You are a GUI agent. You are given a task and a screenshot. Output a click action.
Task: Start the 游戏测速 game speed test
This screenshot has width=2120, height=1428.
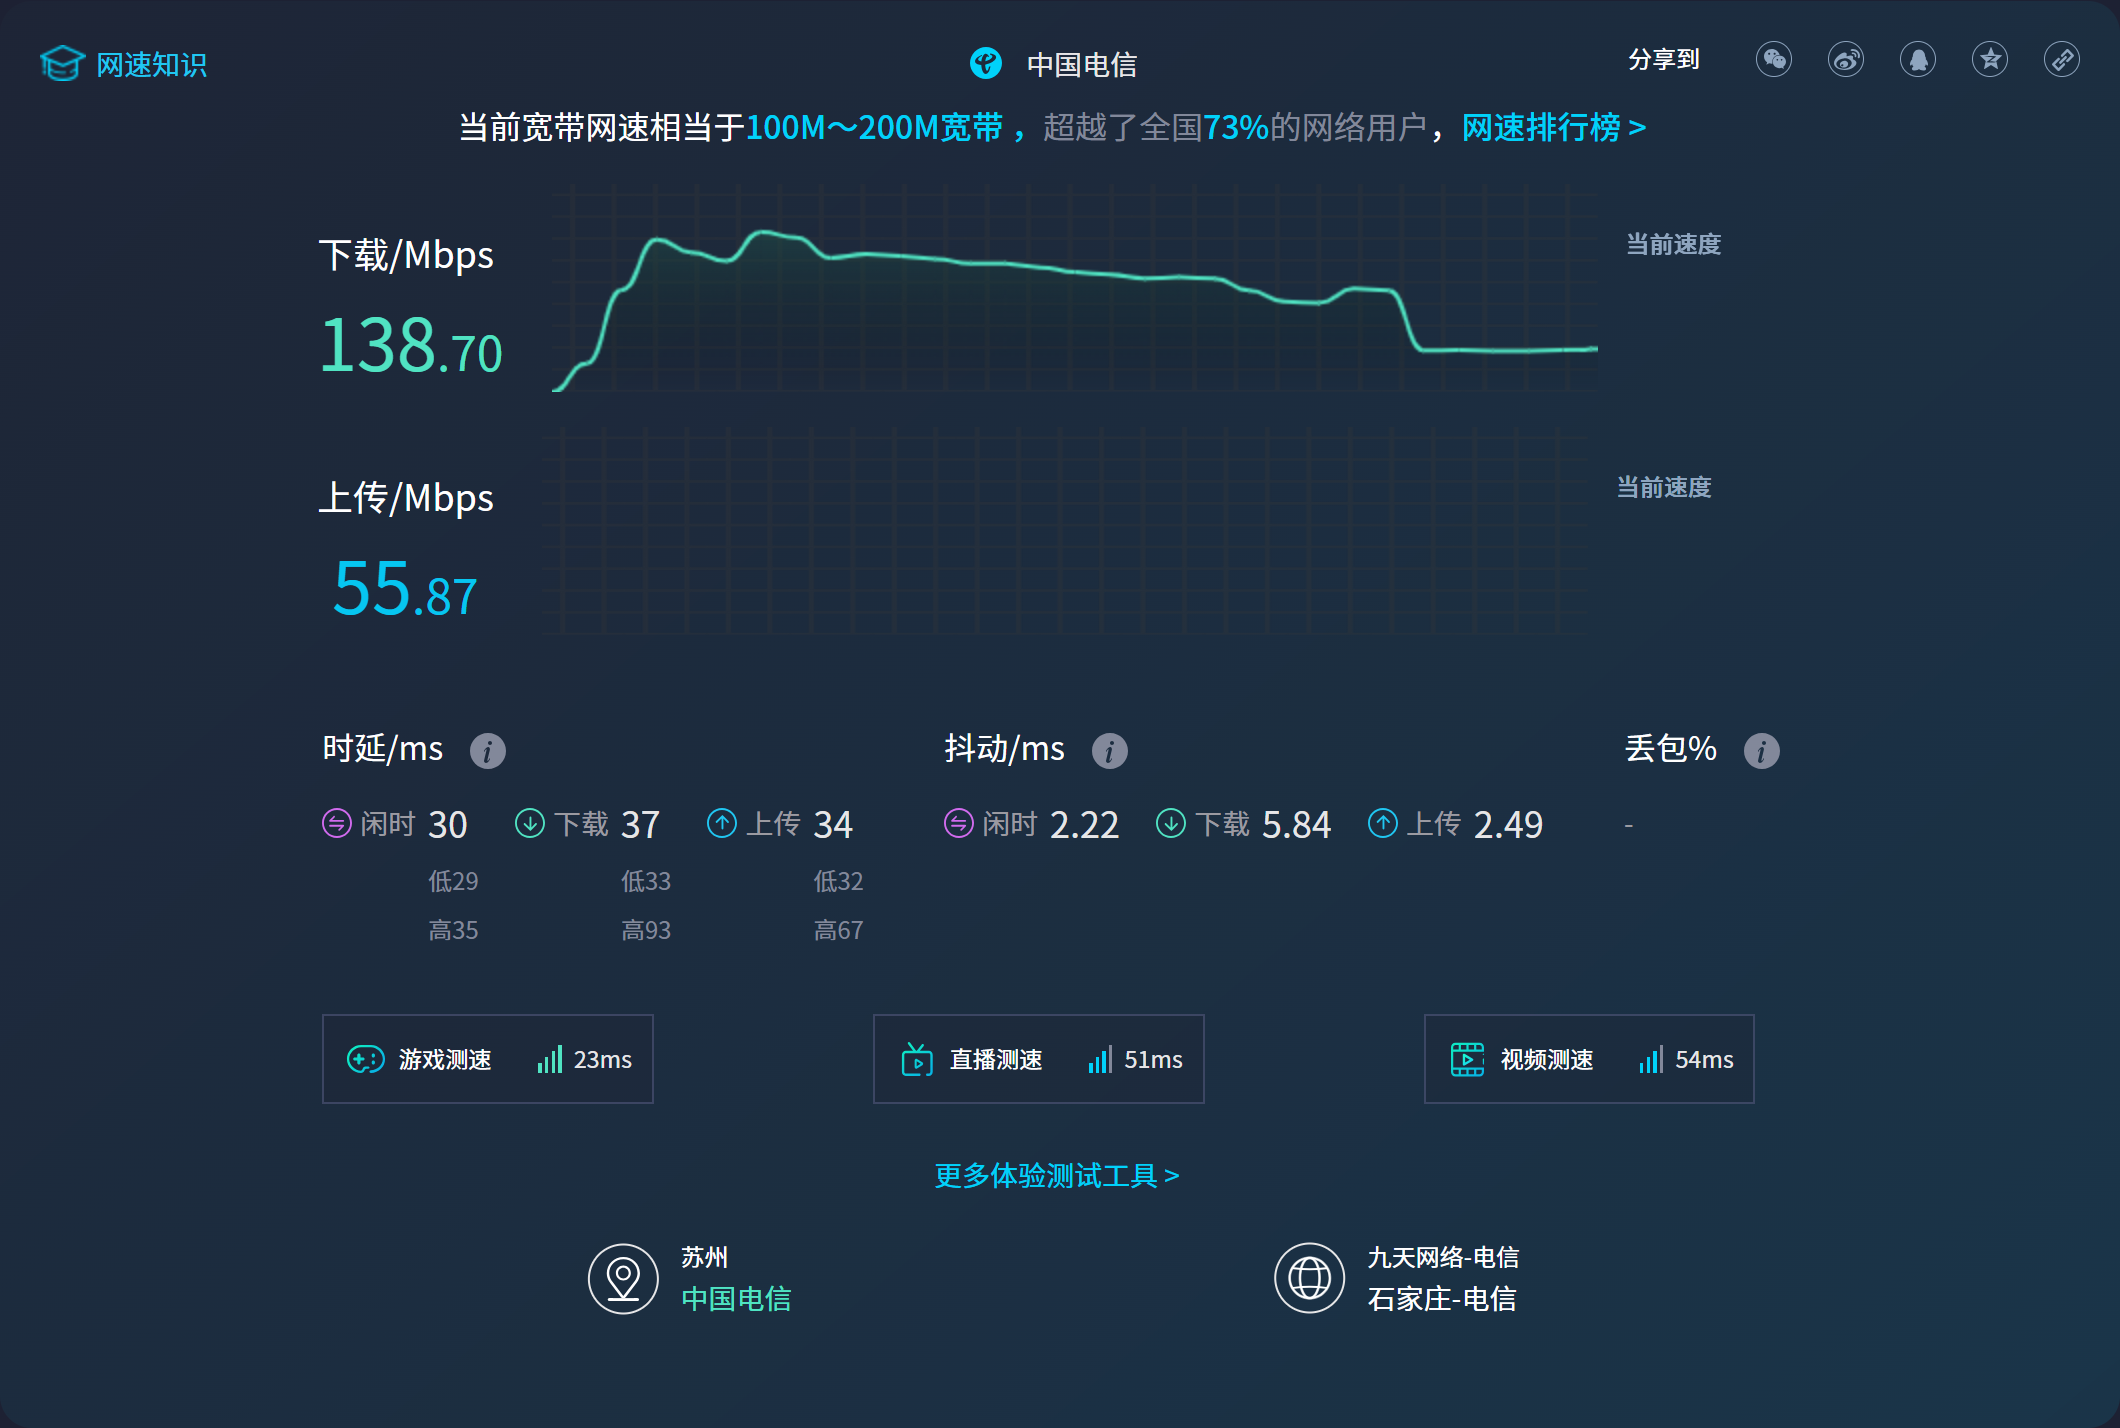(488, 1059)
